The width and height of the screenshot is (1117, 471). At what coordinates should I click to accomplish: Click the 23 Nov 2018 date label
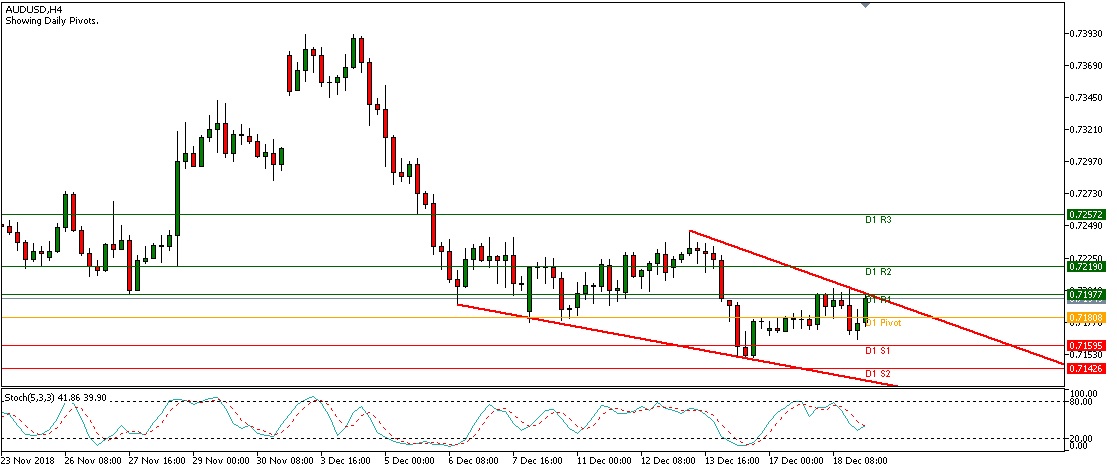(x=28, y=461)
